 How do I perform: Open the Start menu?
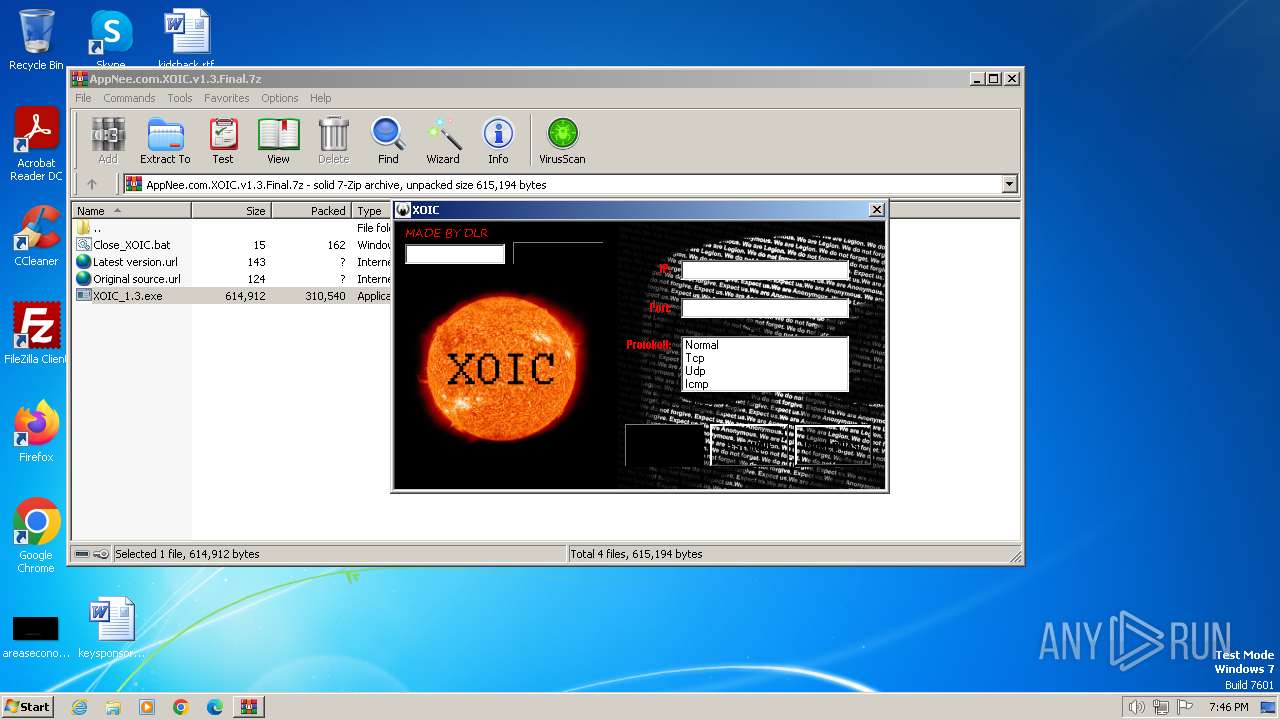27,707
